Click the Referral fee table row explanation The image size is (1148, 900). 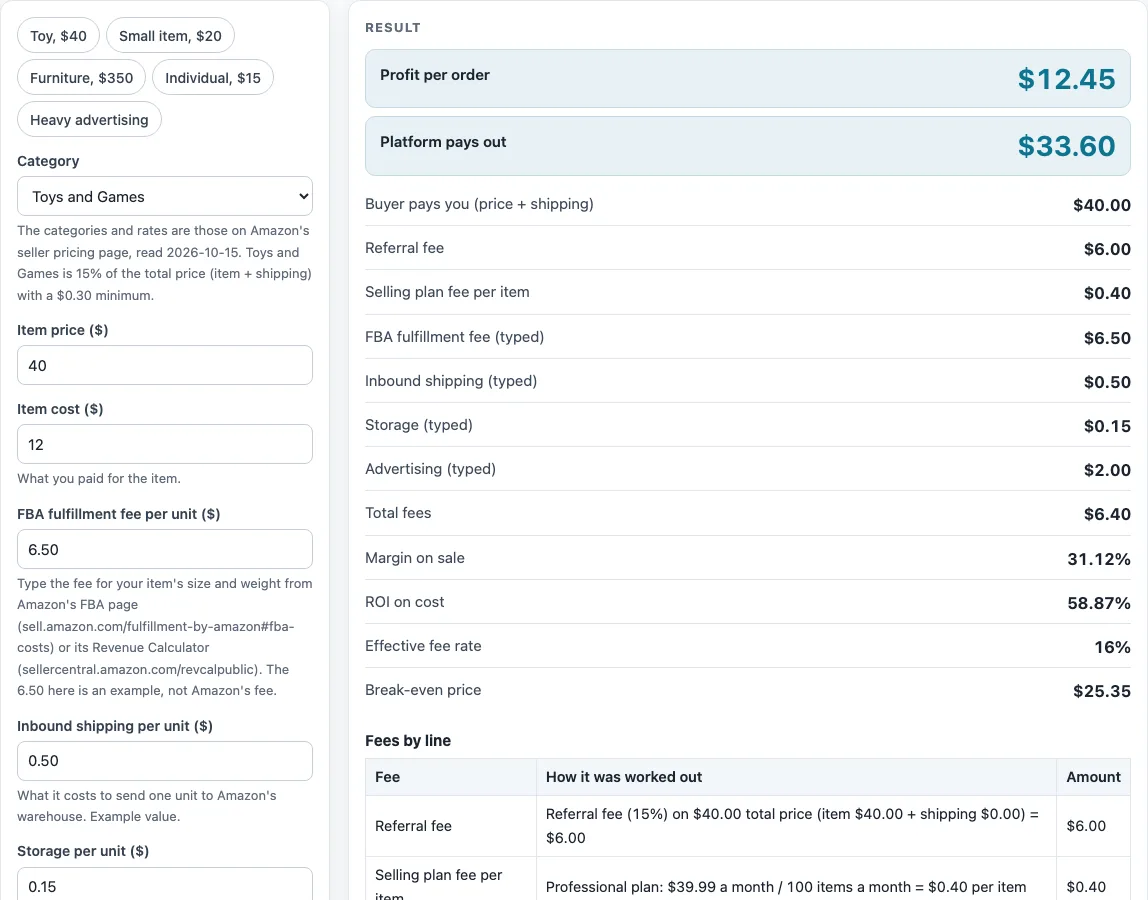coord(796,826)
